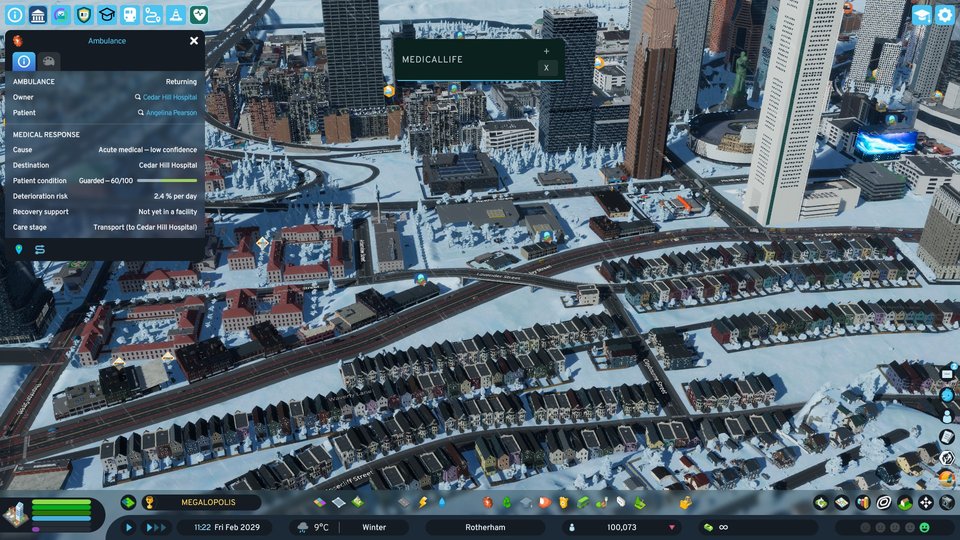Click the route swap icon in Ambulance panel
The width and height of the screenshot is (960, 540).
click(40, 249)
